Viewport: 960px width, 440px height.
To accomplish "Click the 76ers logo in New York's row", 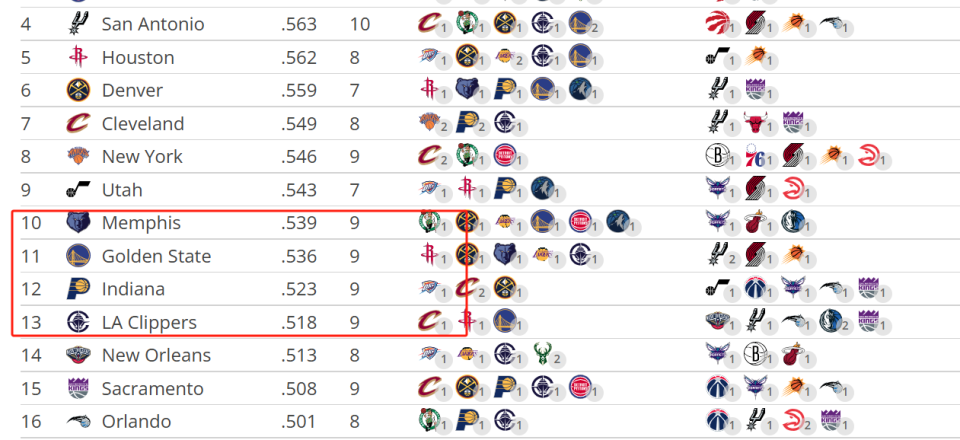I will [755, 156].
